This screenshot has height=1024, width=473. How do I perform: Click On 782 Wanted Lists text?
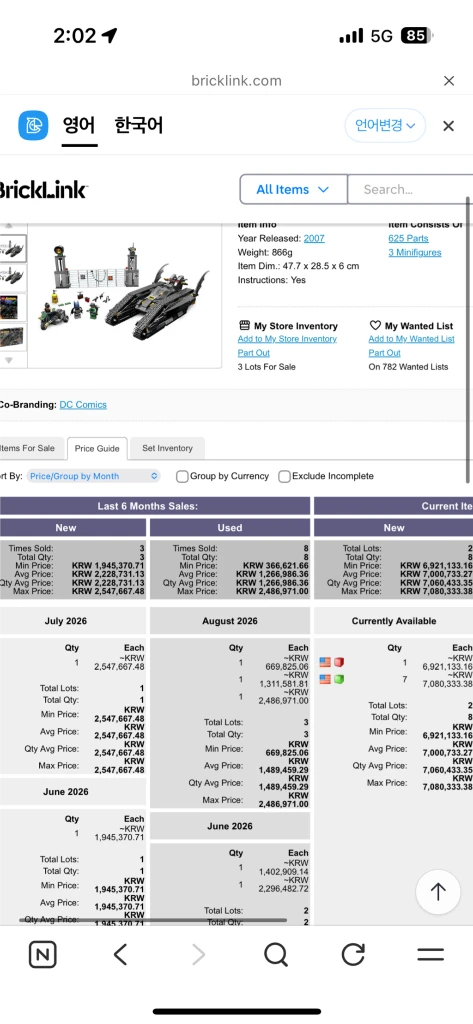[408, 366]
